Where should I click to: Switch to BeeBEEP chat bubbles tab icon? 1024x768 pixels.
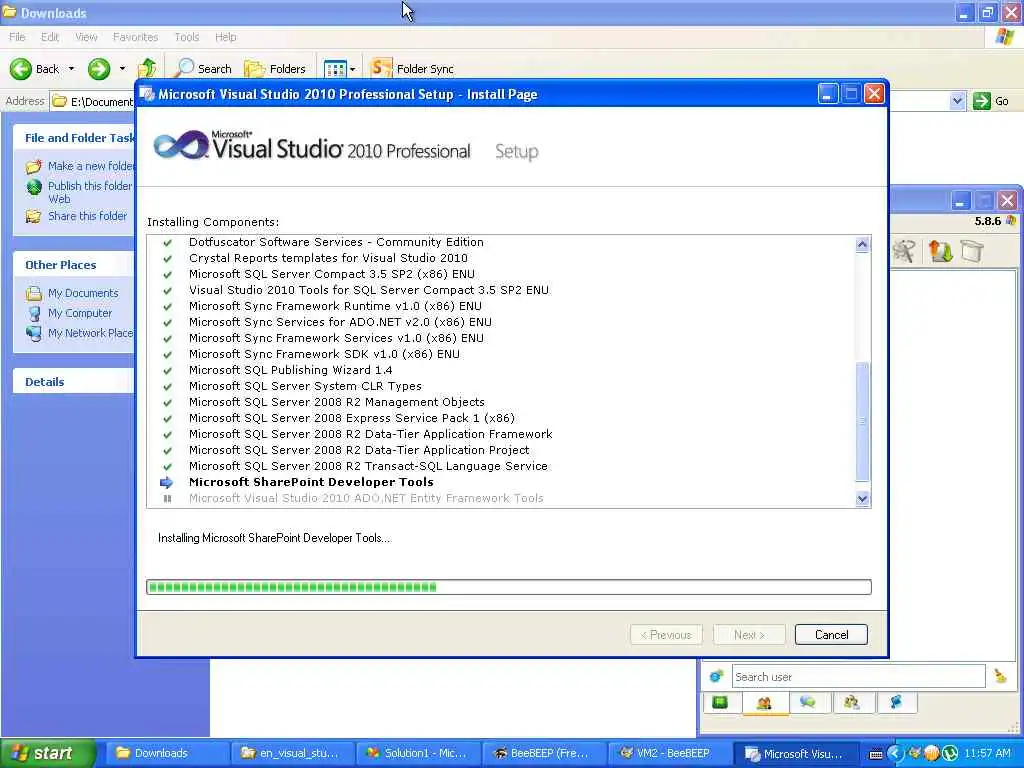pos(808,702)
